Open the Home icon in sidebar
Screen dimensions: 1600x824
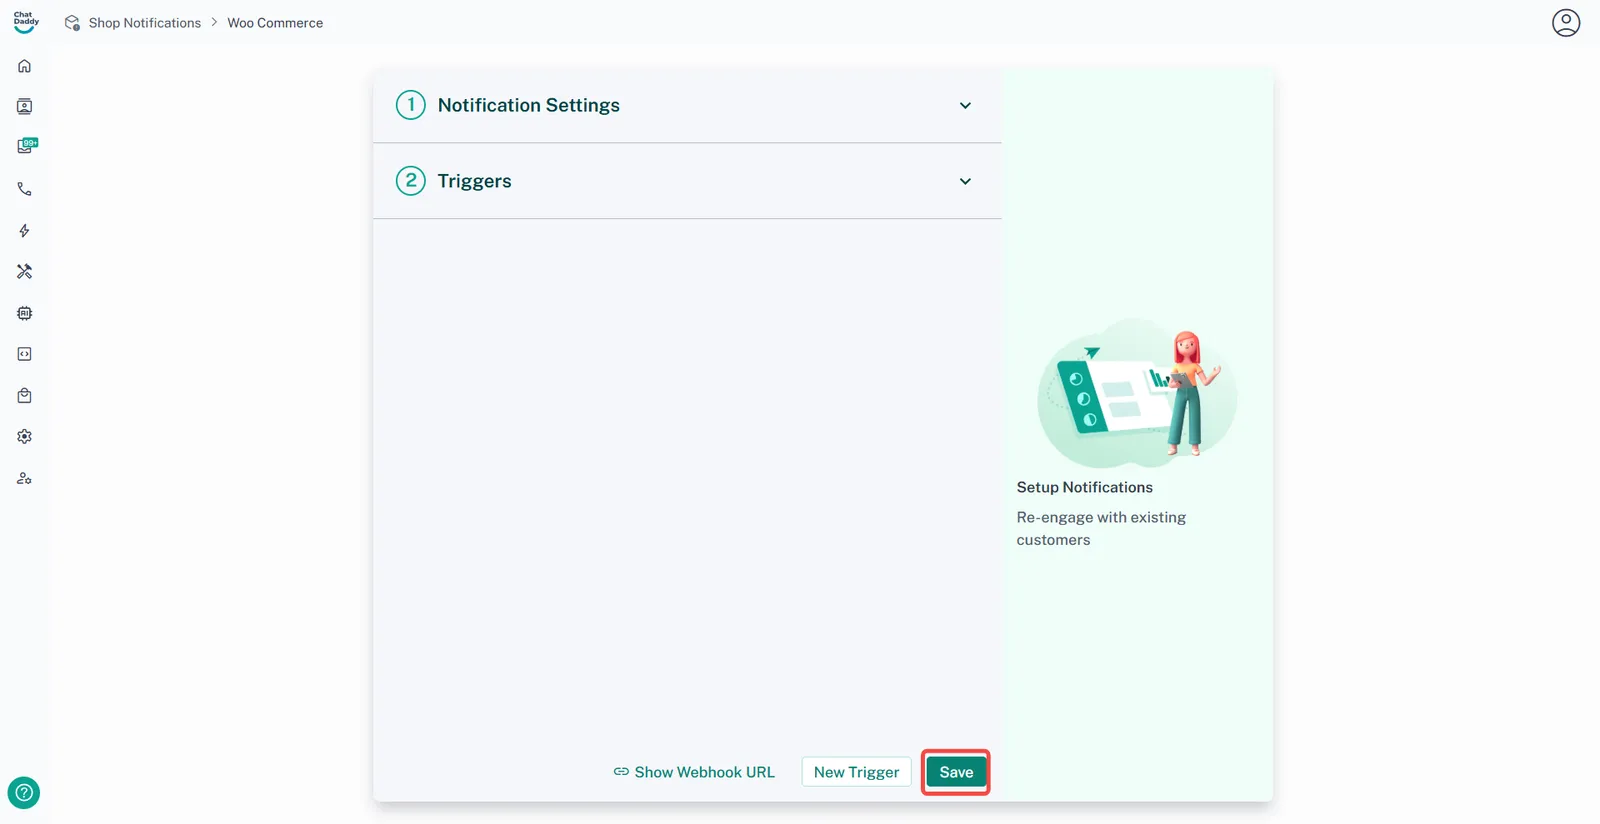[x=25, y=66]
